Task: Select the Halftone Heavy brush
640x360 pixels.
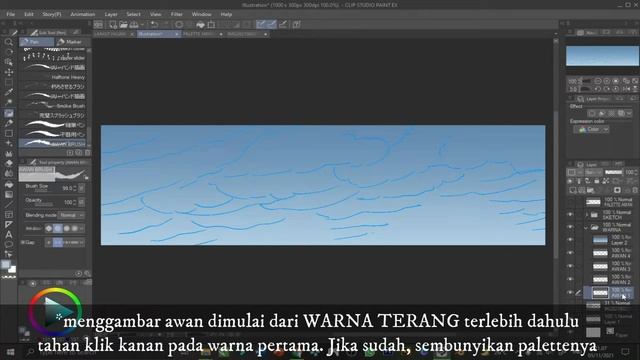Action: tap(54, 77)
